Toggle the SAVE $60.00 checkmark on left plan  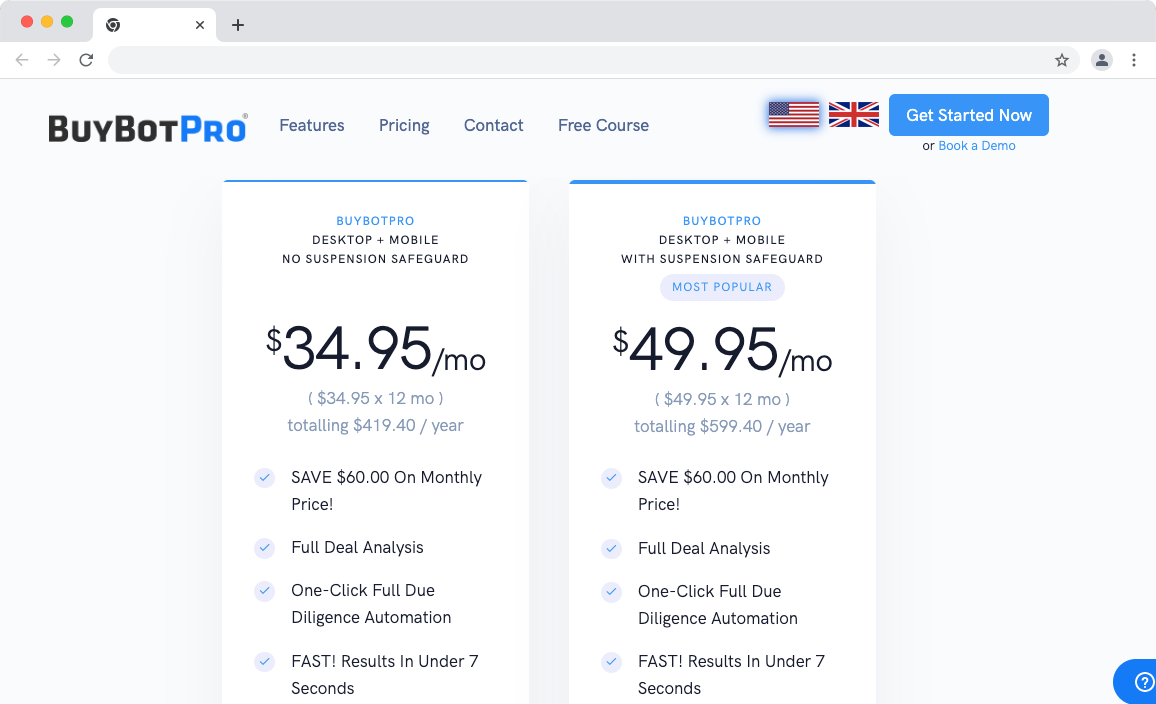click(x=264, y=478)
